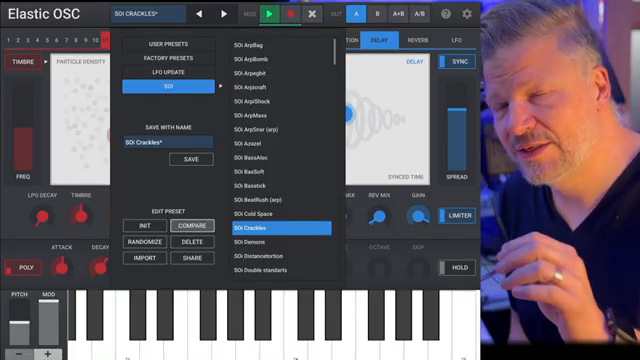Load preset SOi ArpSnar (arp)
This screenshot has height=360, width=640.
coord(282,129)
